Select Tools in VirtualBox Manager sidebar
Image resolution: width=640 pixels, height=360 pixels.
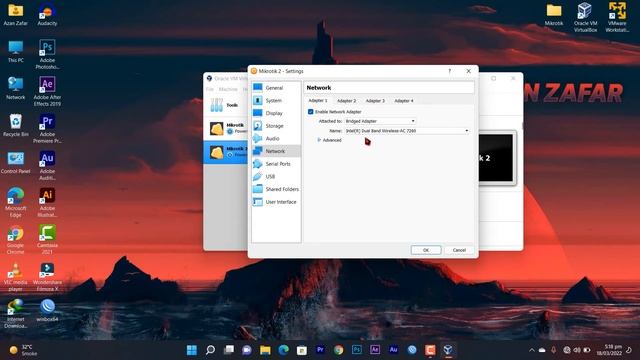(225, 105)
